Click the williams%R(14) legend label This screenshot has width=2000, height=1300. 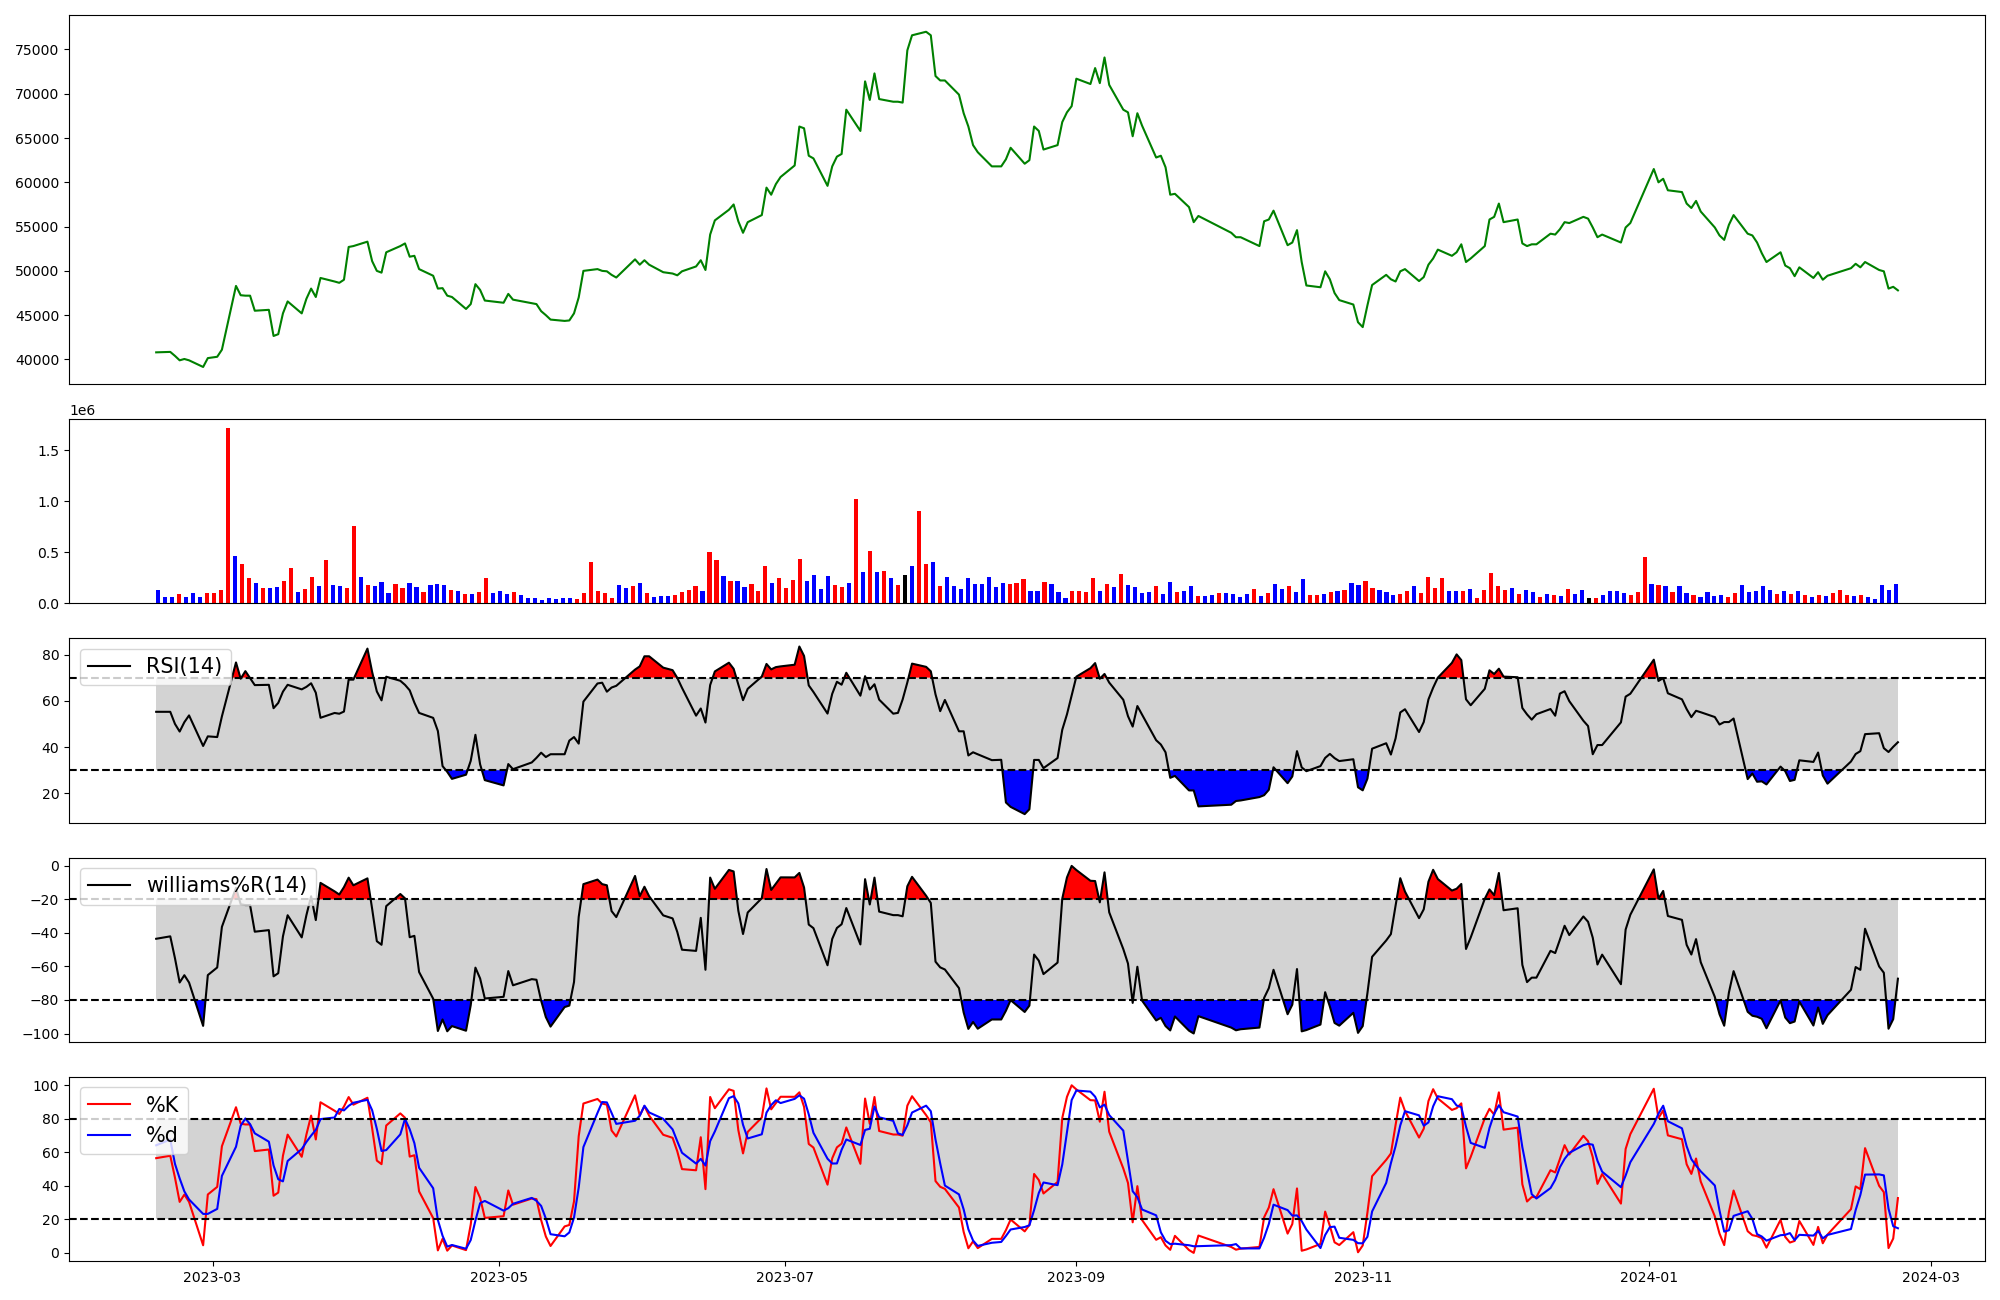pos(226,885)
